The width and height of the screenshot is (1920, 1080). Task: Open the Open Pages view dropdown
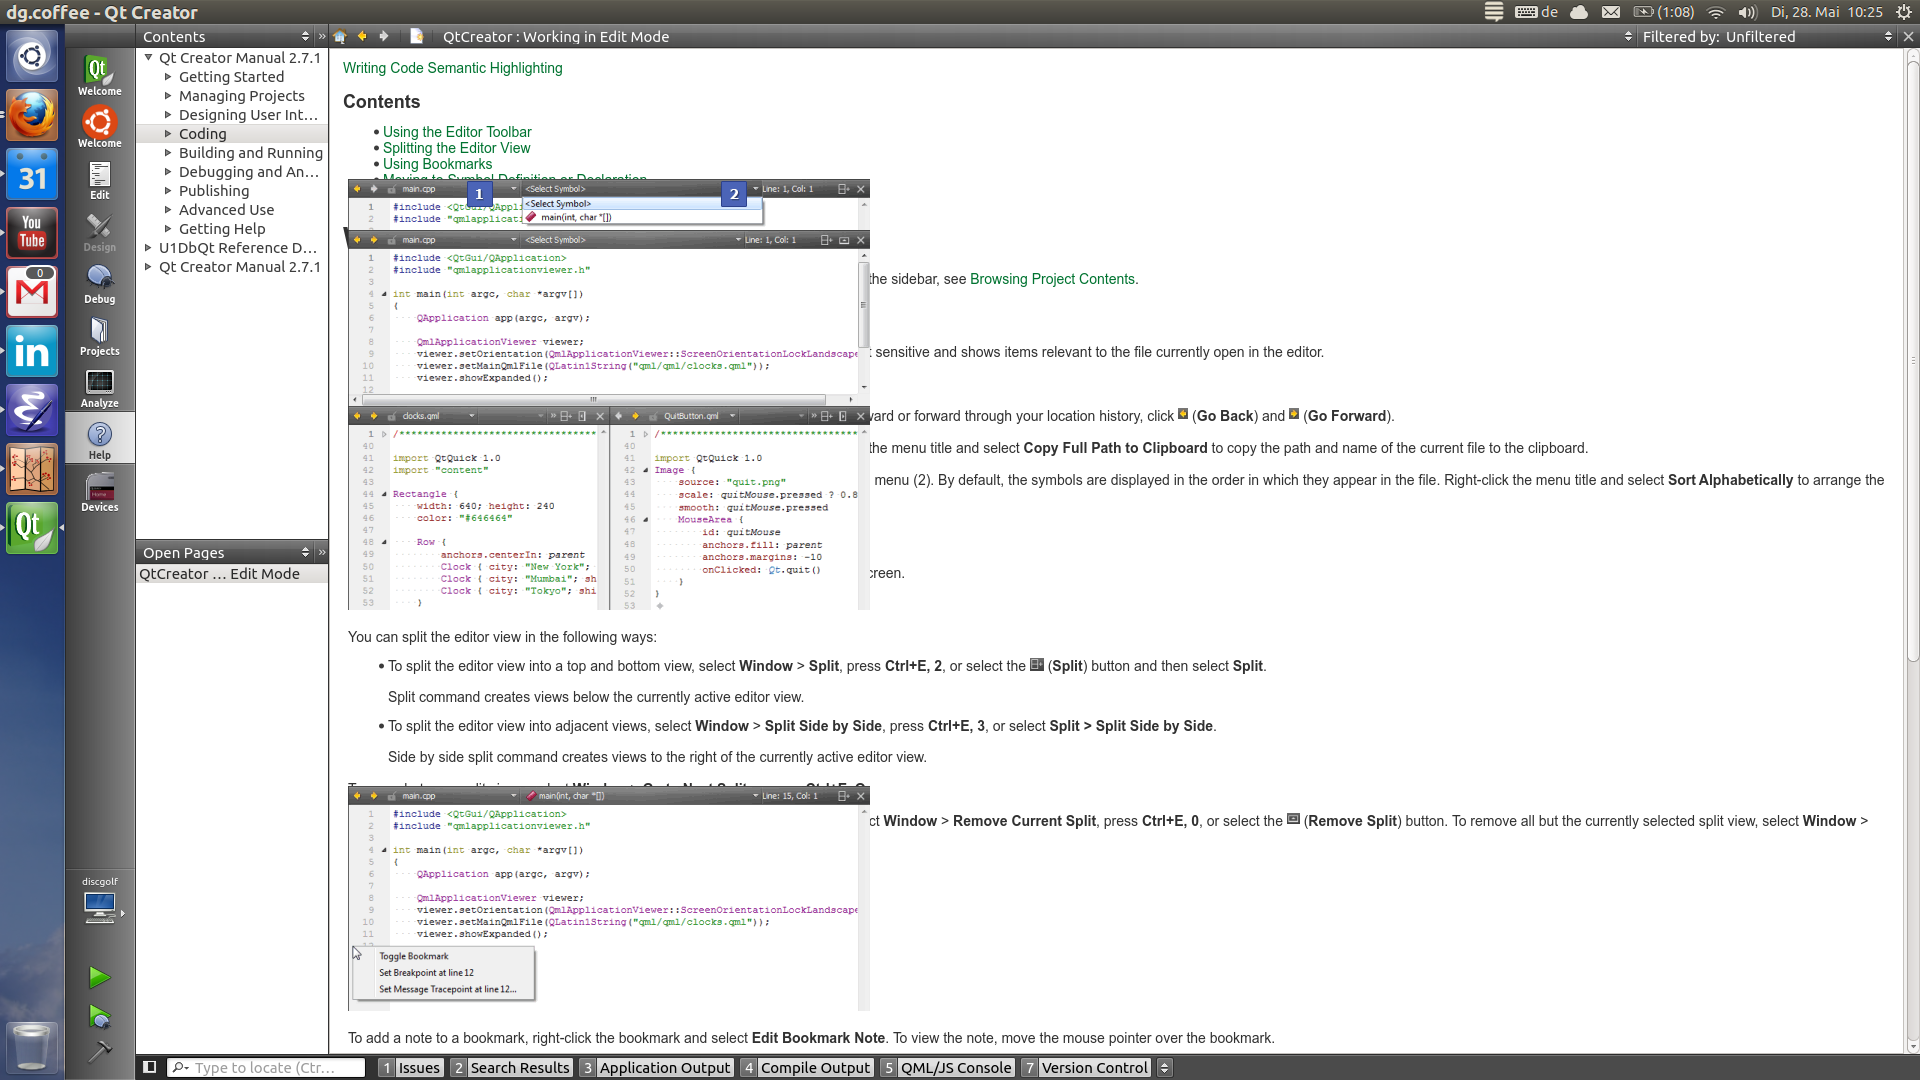[225, 552]
